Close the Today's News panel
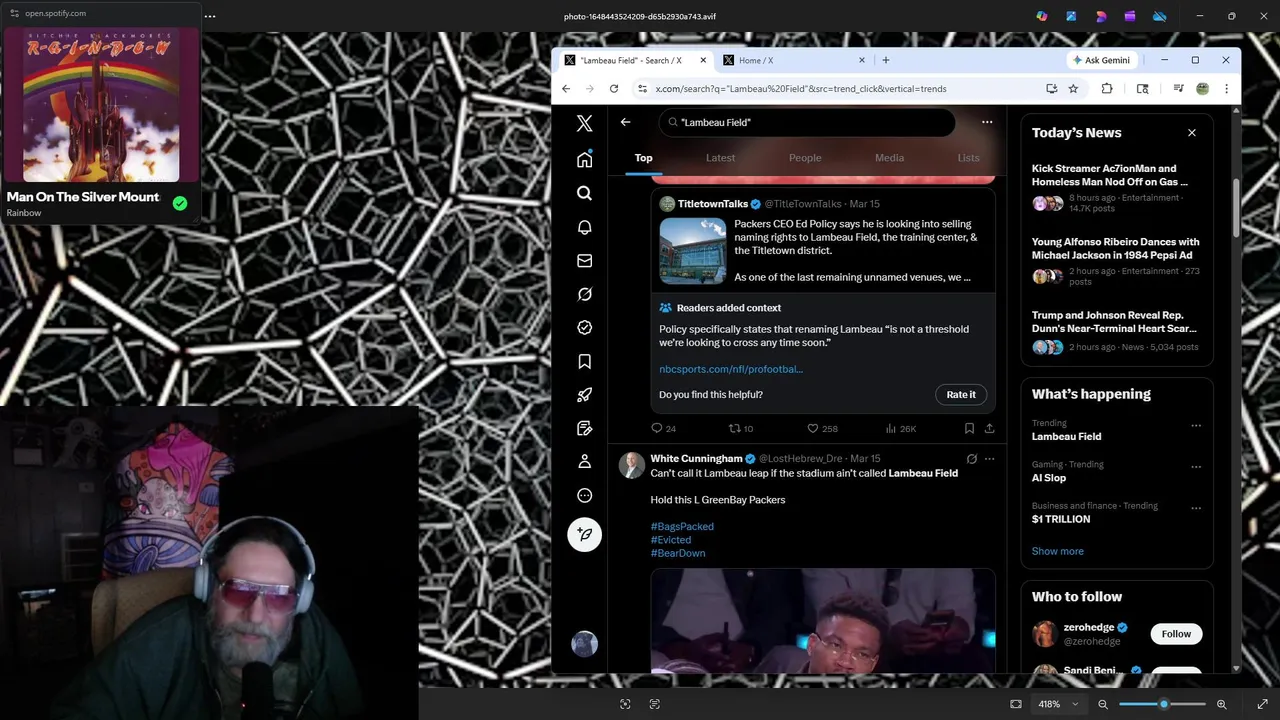 [x=1191, y=133]
